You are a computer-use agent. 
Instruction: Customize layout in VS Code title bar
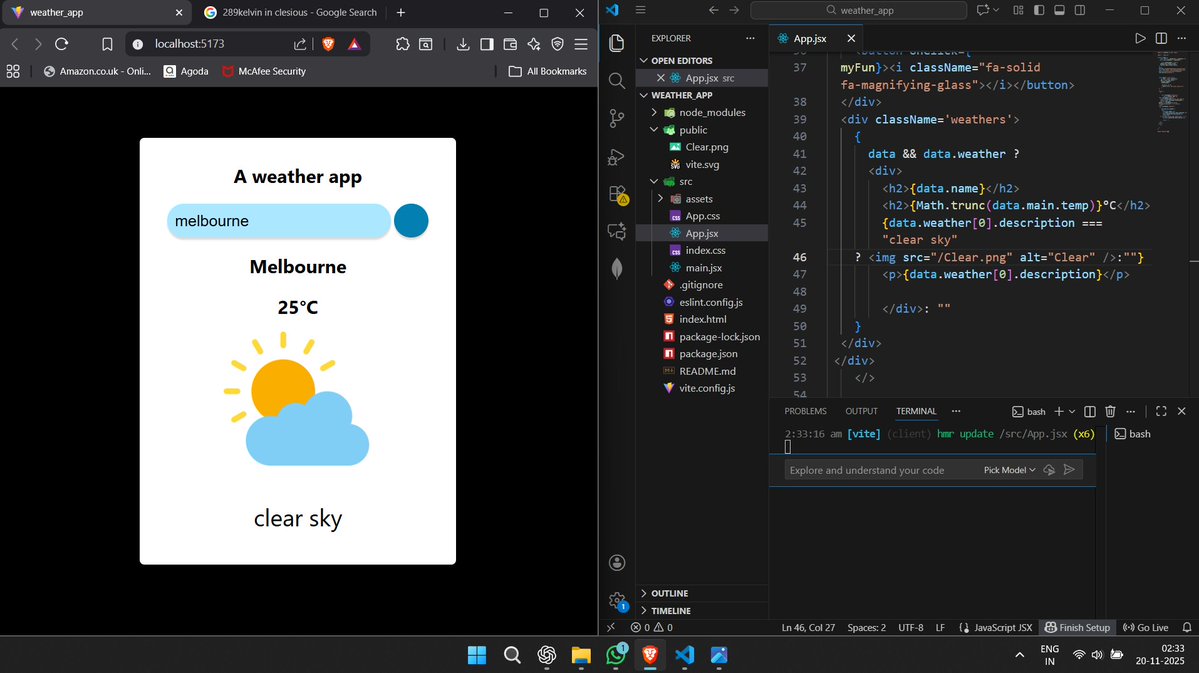pos(1019,10)
